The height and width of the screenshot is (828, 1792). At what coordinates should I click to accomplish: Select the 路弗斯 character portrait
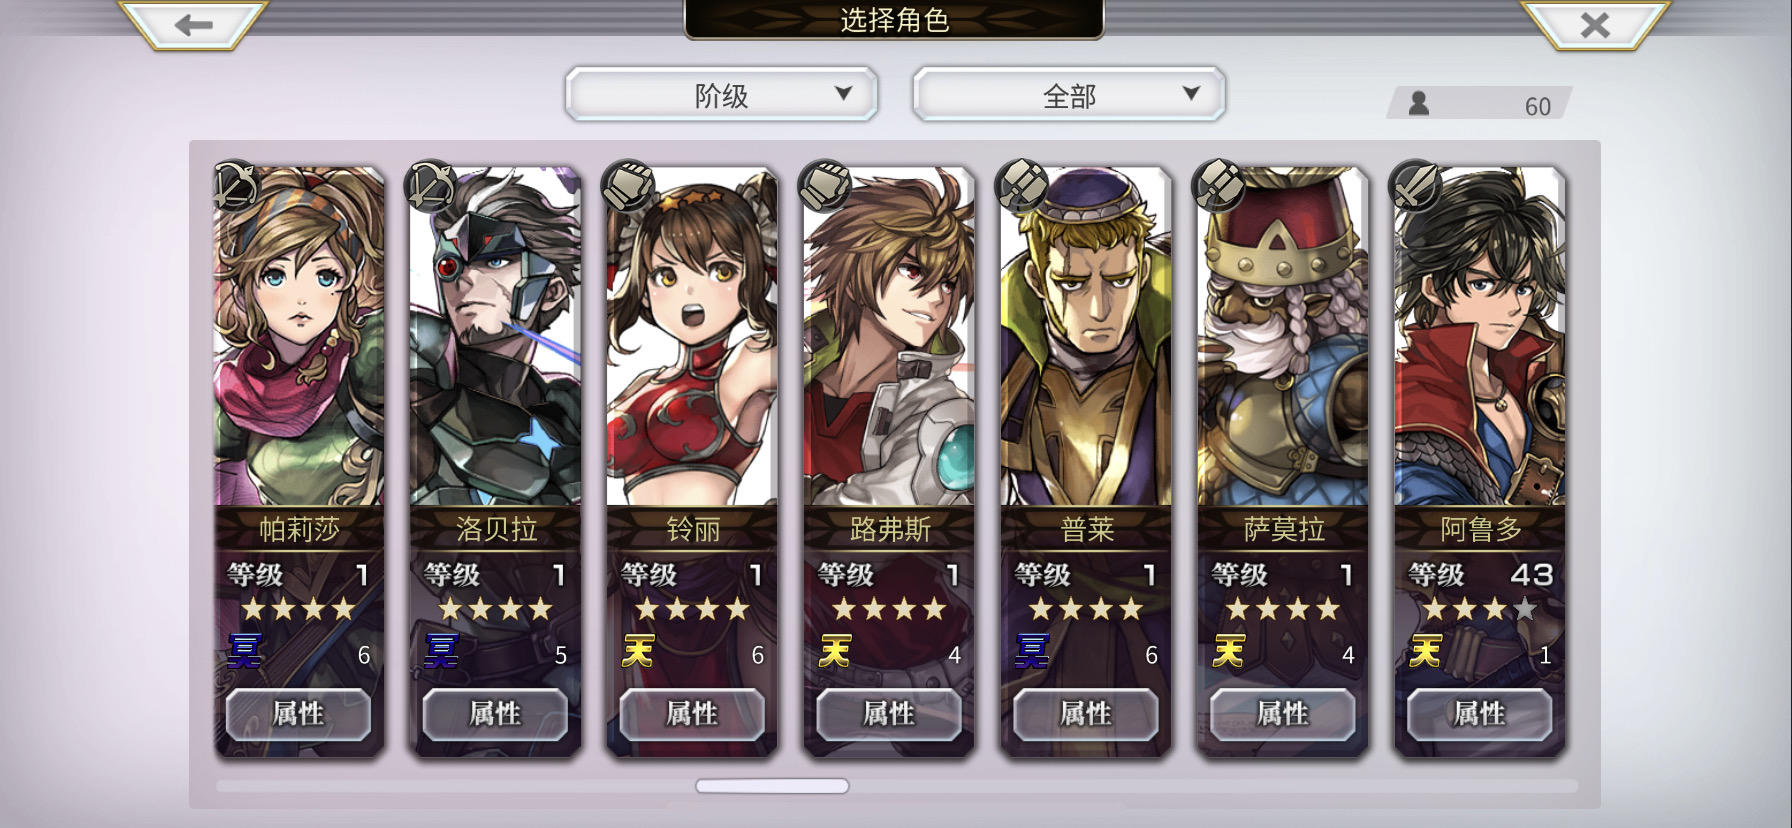click(x=889, y=337)
